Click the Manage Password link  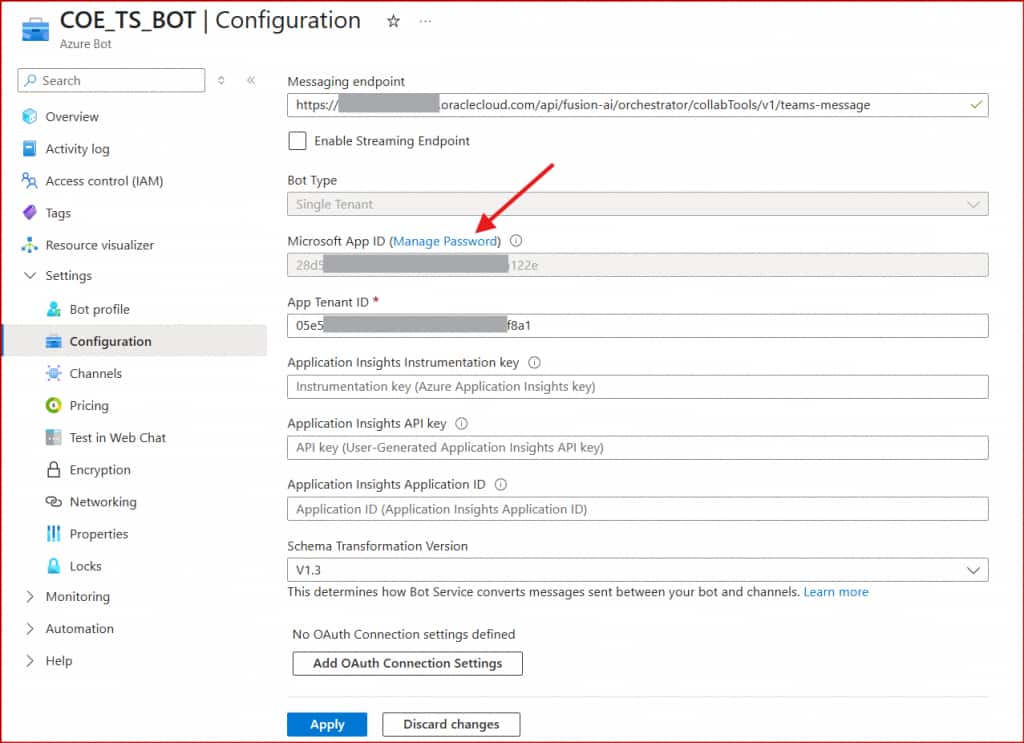pos(445,241)
